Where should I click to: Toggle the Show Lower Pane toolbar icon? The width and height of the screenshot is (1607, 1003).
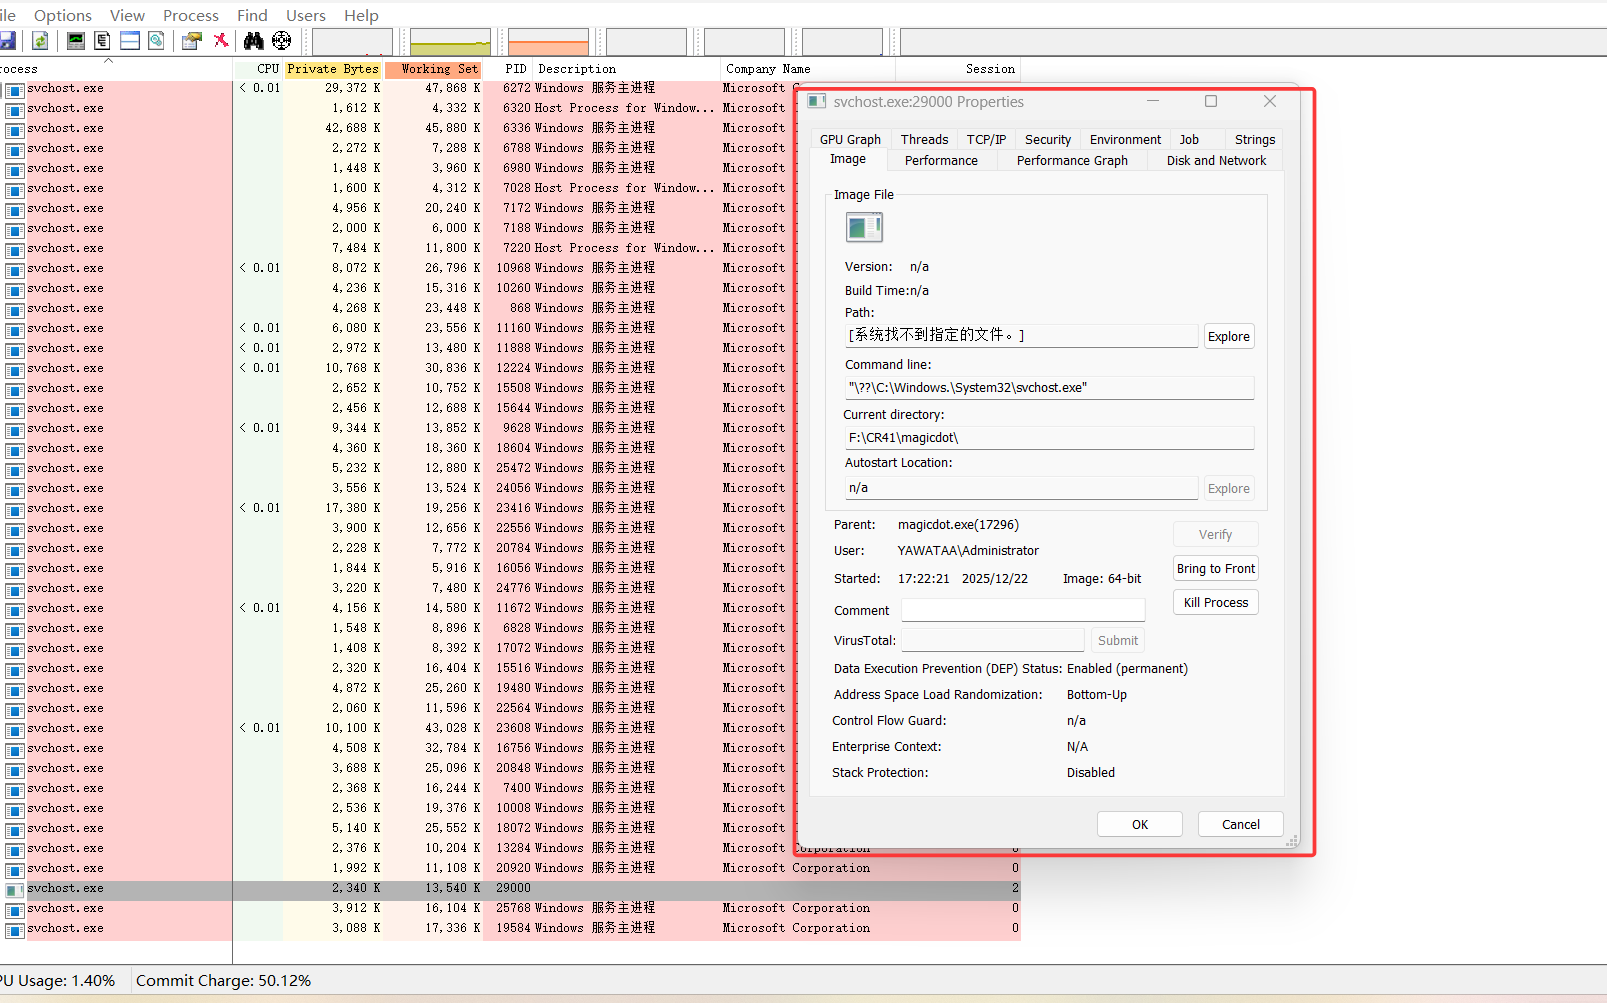[129, 40]
